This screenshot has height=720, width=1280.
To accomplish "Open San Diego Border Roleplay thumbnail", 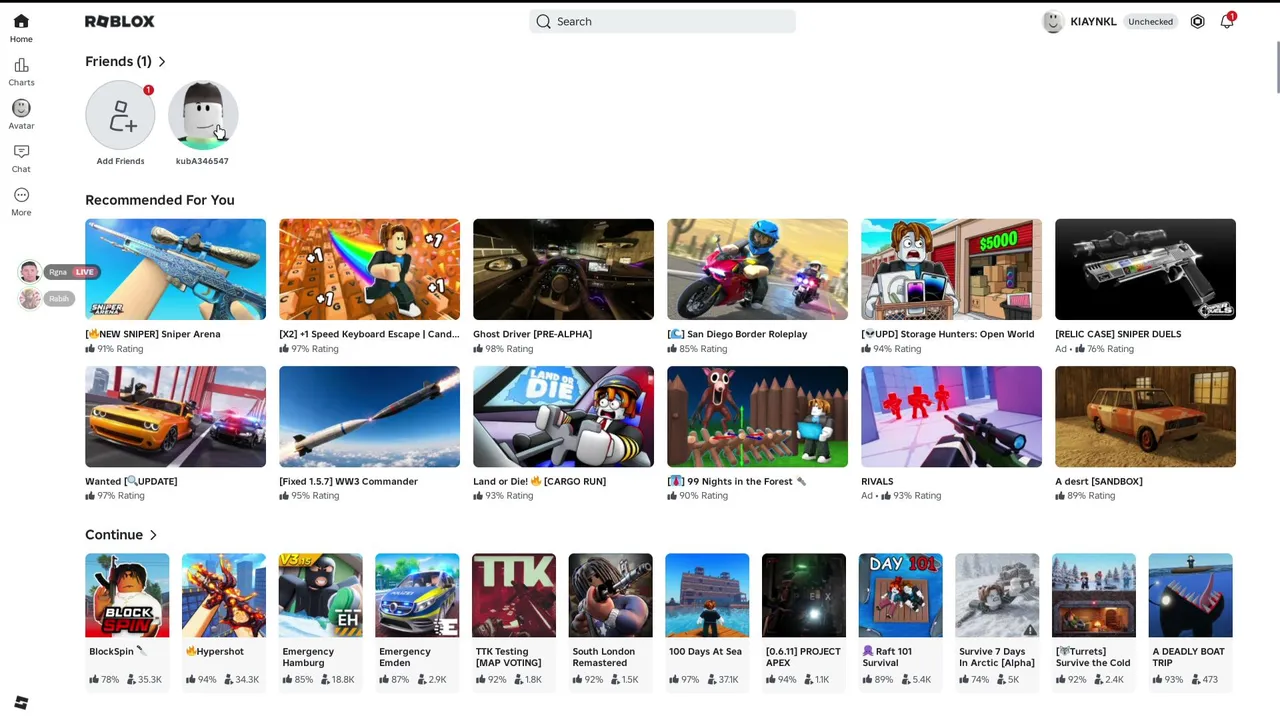I will pos(758,269).
